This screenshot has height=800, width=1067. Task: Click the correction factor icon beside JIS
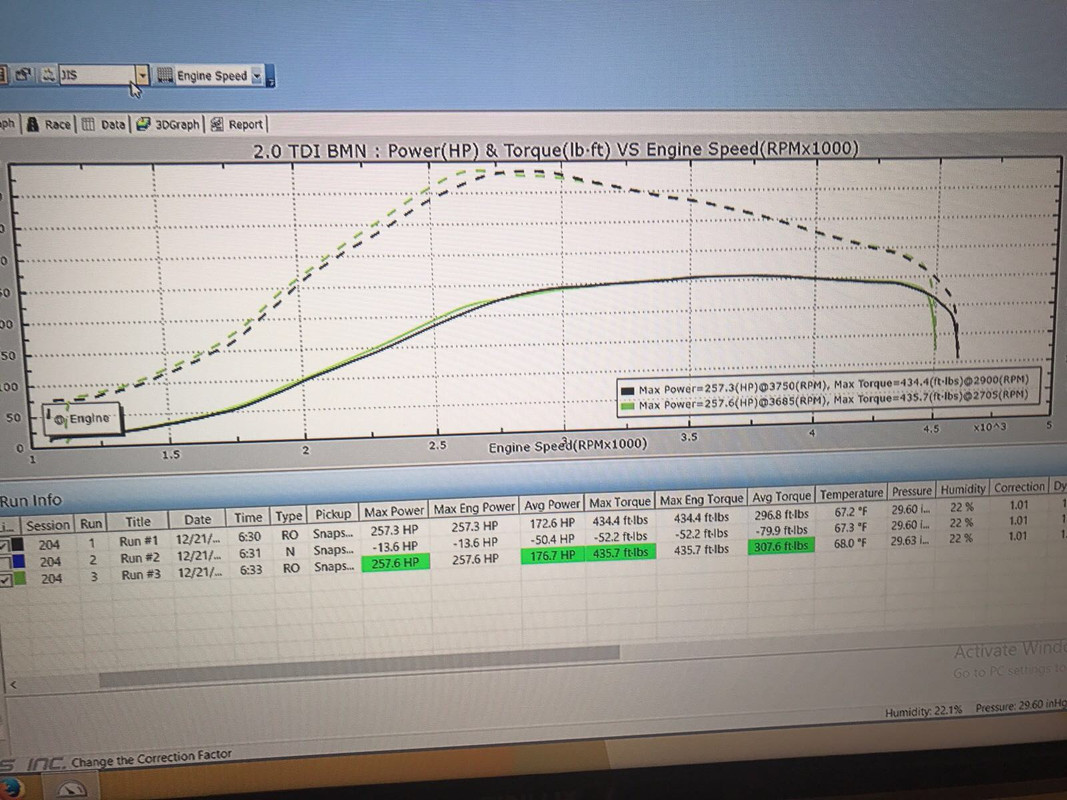click(48, 75)
